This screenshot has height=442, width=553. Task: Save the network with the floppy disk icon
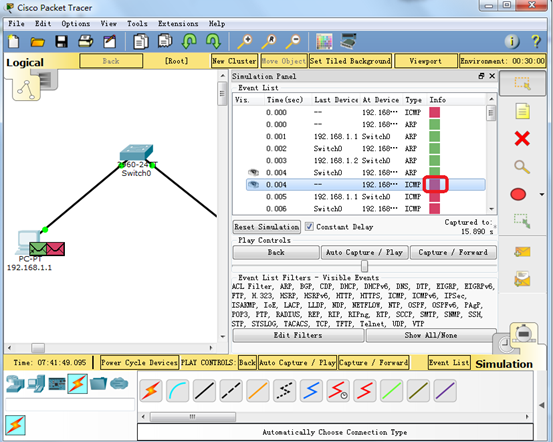click(x=61, y=42)
